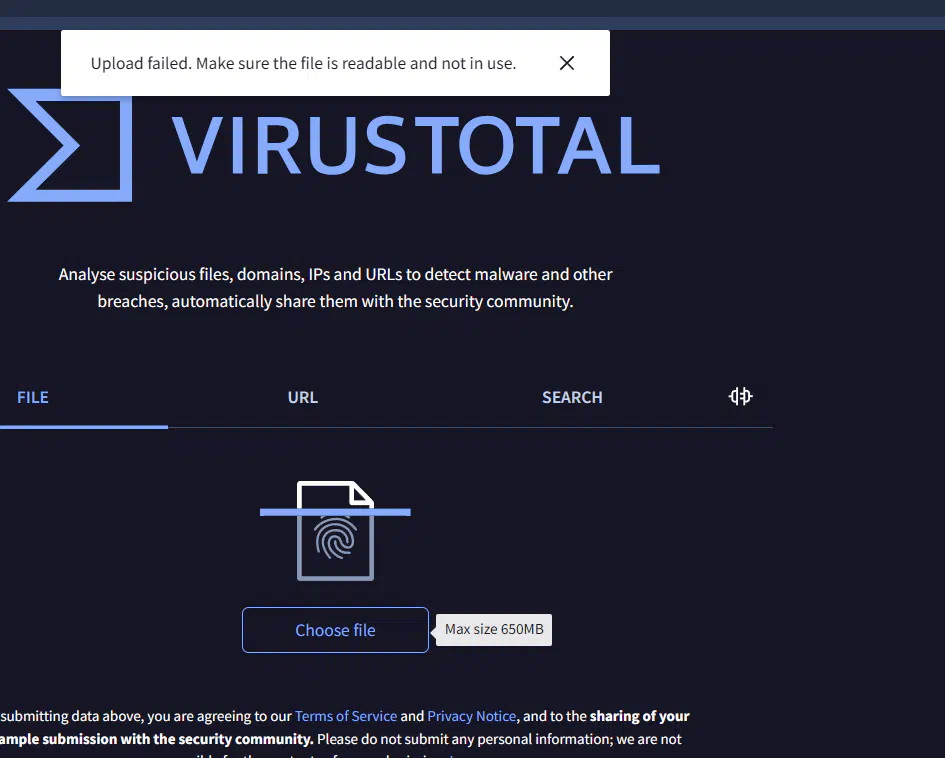Dismiss the upload failed notification

(x=567, y=63)
